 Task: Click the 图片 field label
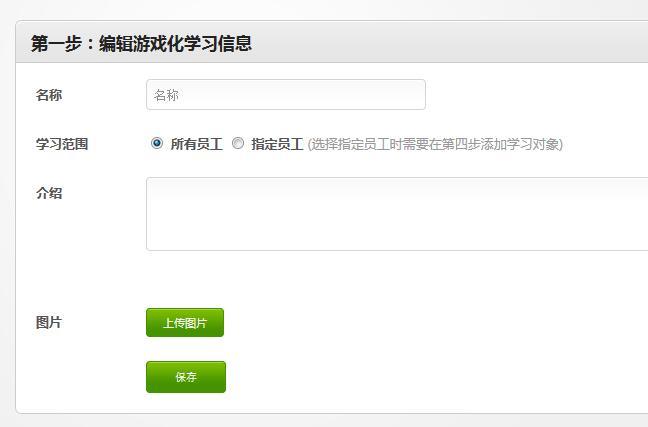pos(49,322)
